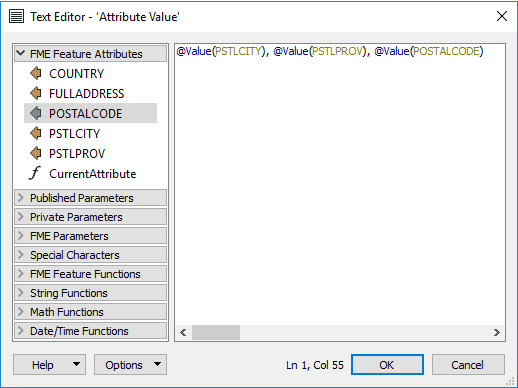Expand the String Functions section
Viewport: 518px width, 388px height.
point(90,293)
